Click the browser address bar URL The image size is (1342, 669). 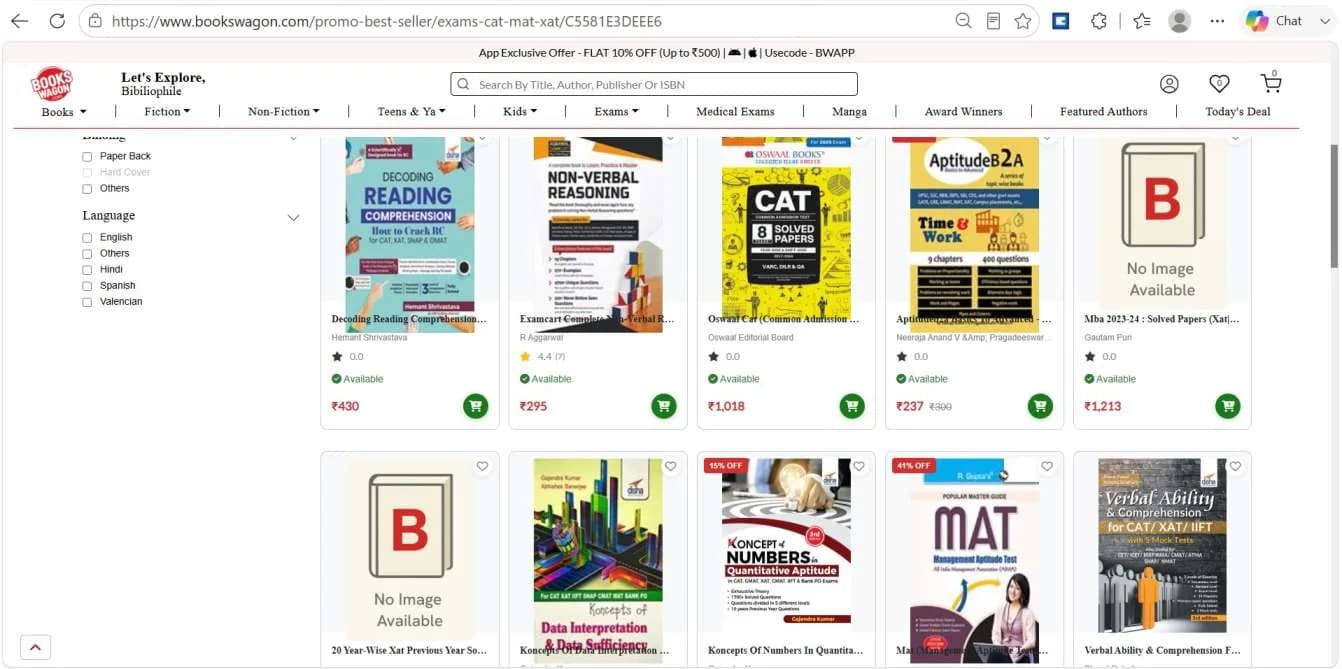[x=387, y=21]
